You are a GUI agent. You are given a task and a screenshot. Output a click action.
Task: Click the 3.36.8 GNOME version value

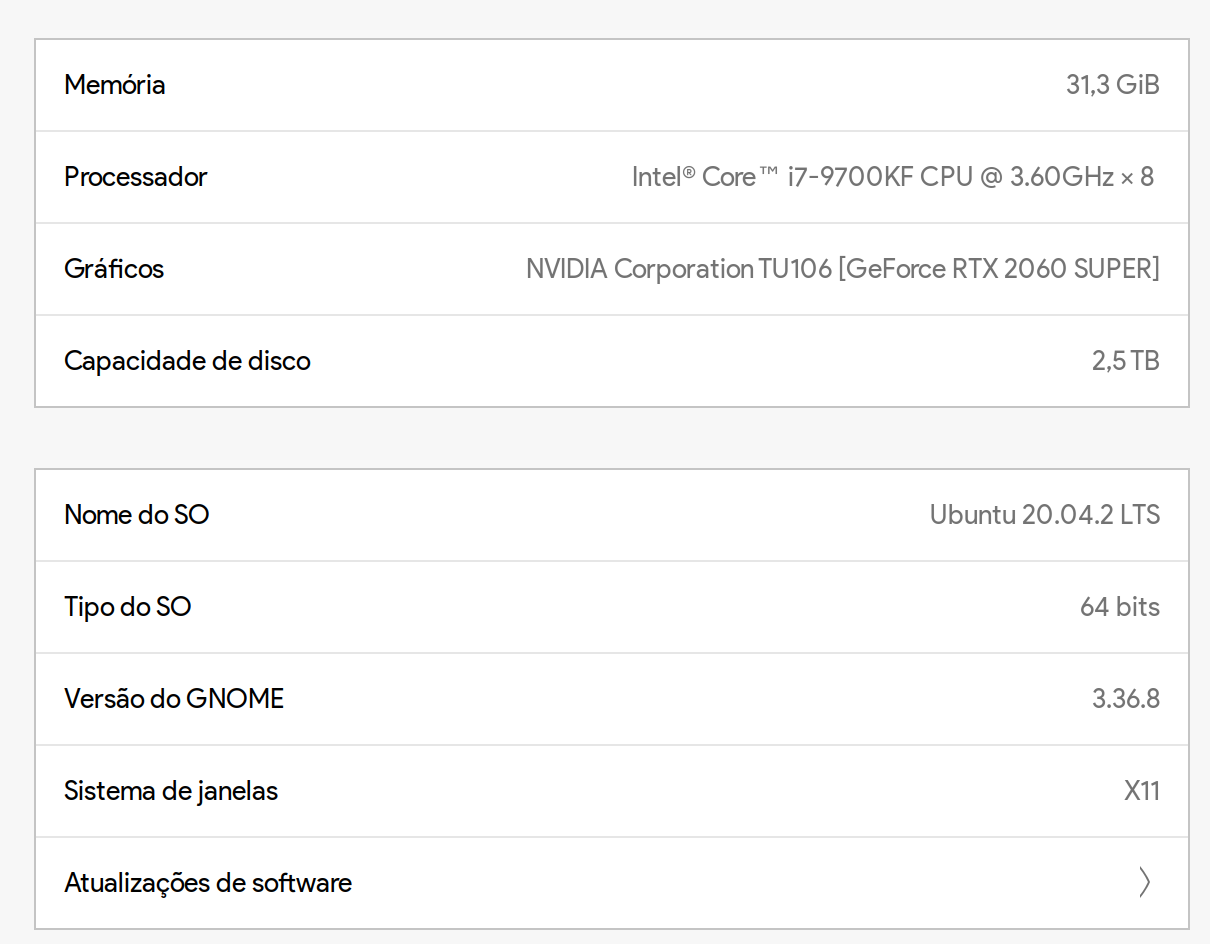pyautogui.click(x=1125, y=699)
